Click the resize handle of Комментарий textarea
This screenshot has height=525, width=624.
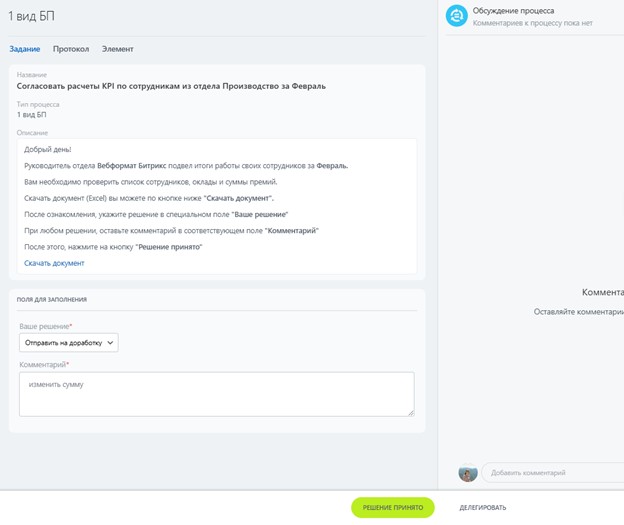pos(409,411)
